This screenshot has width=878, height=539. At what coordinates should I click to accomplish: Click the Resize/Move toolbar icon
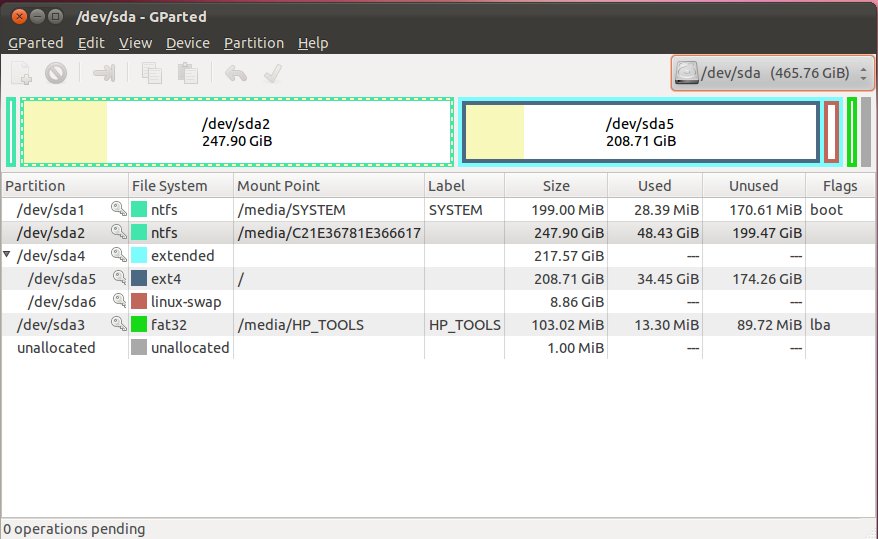point(104,73)
